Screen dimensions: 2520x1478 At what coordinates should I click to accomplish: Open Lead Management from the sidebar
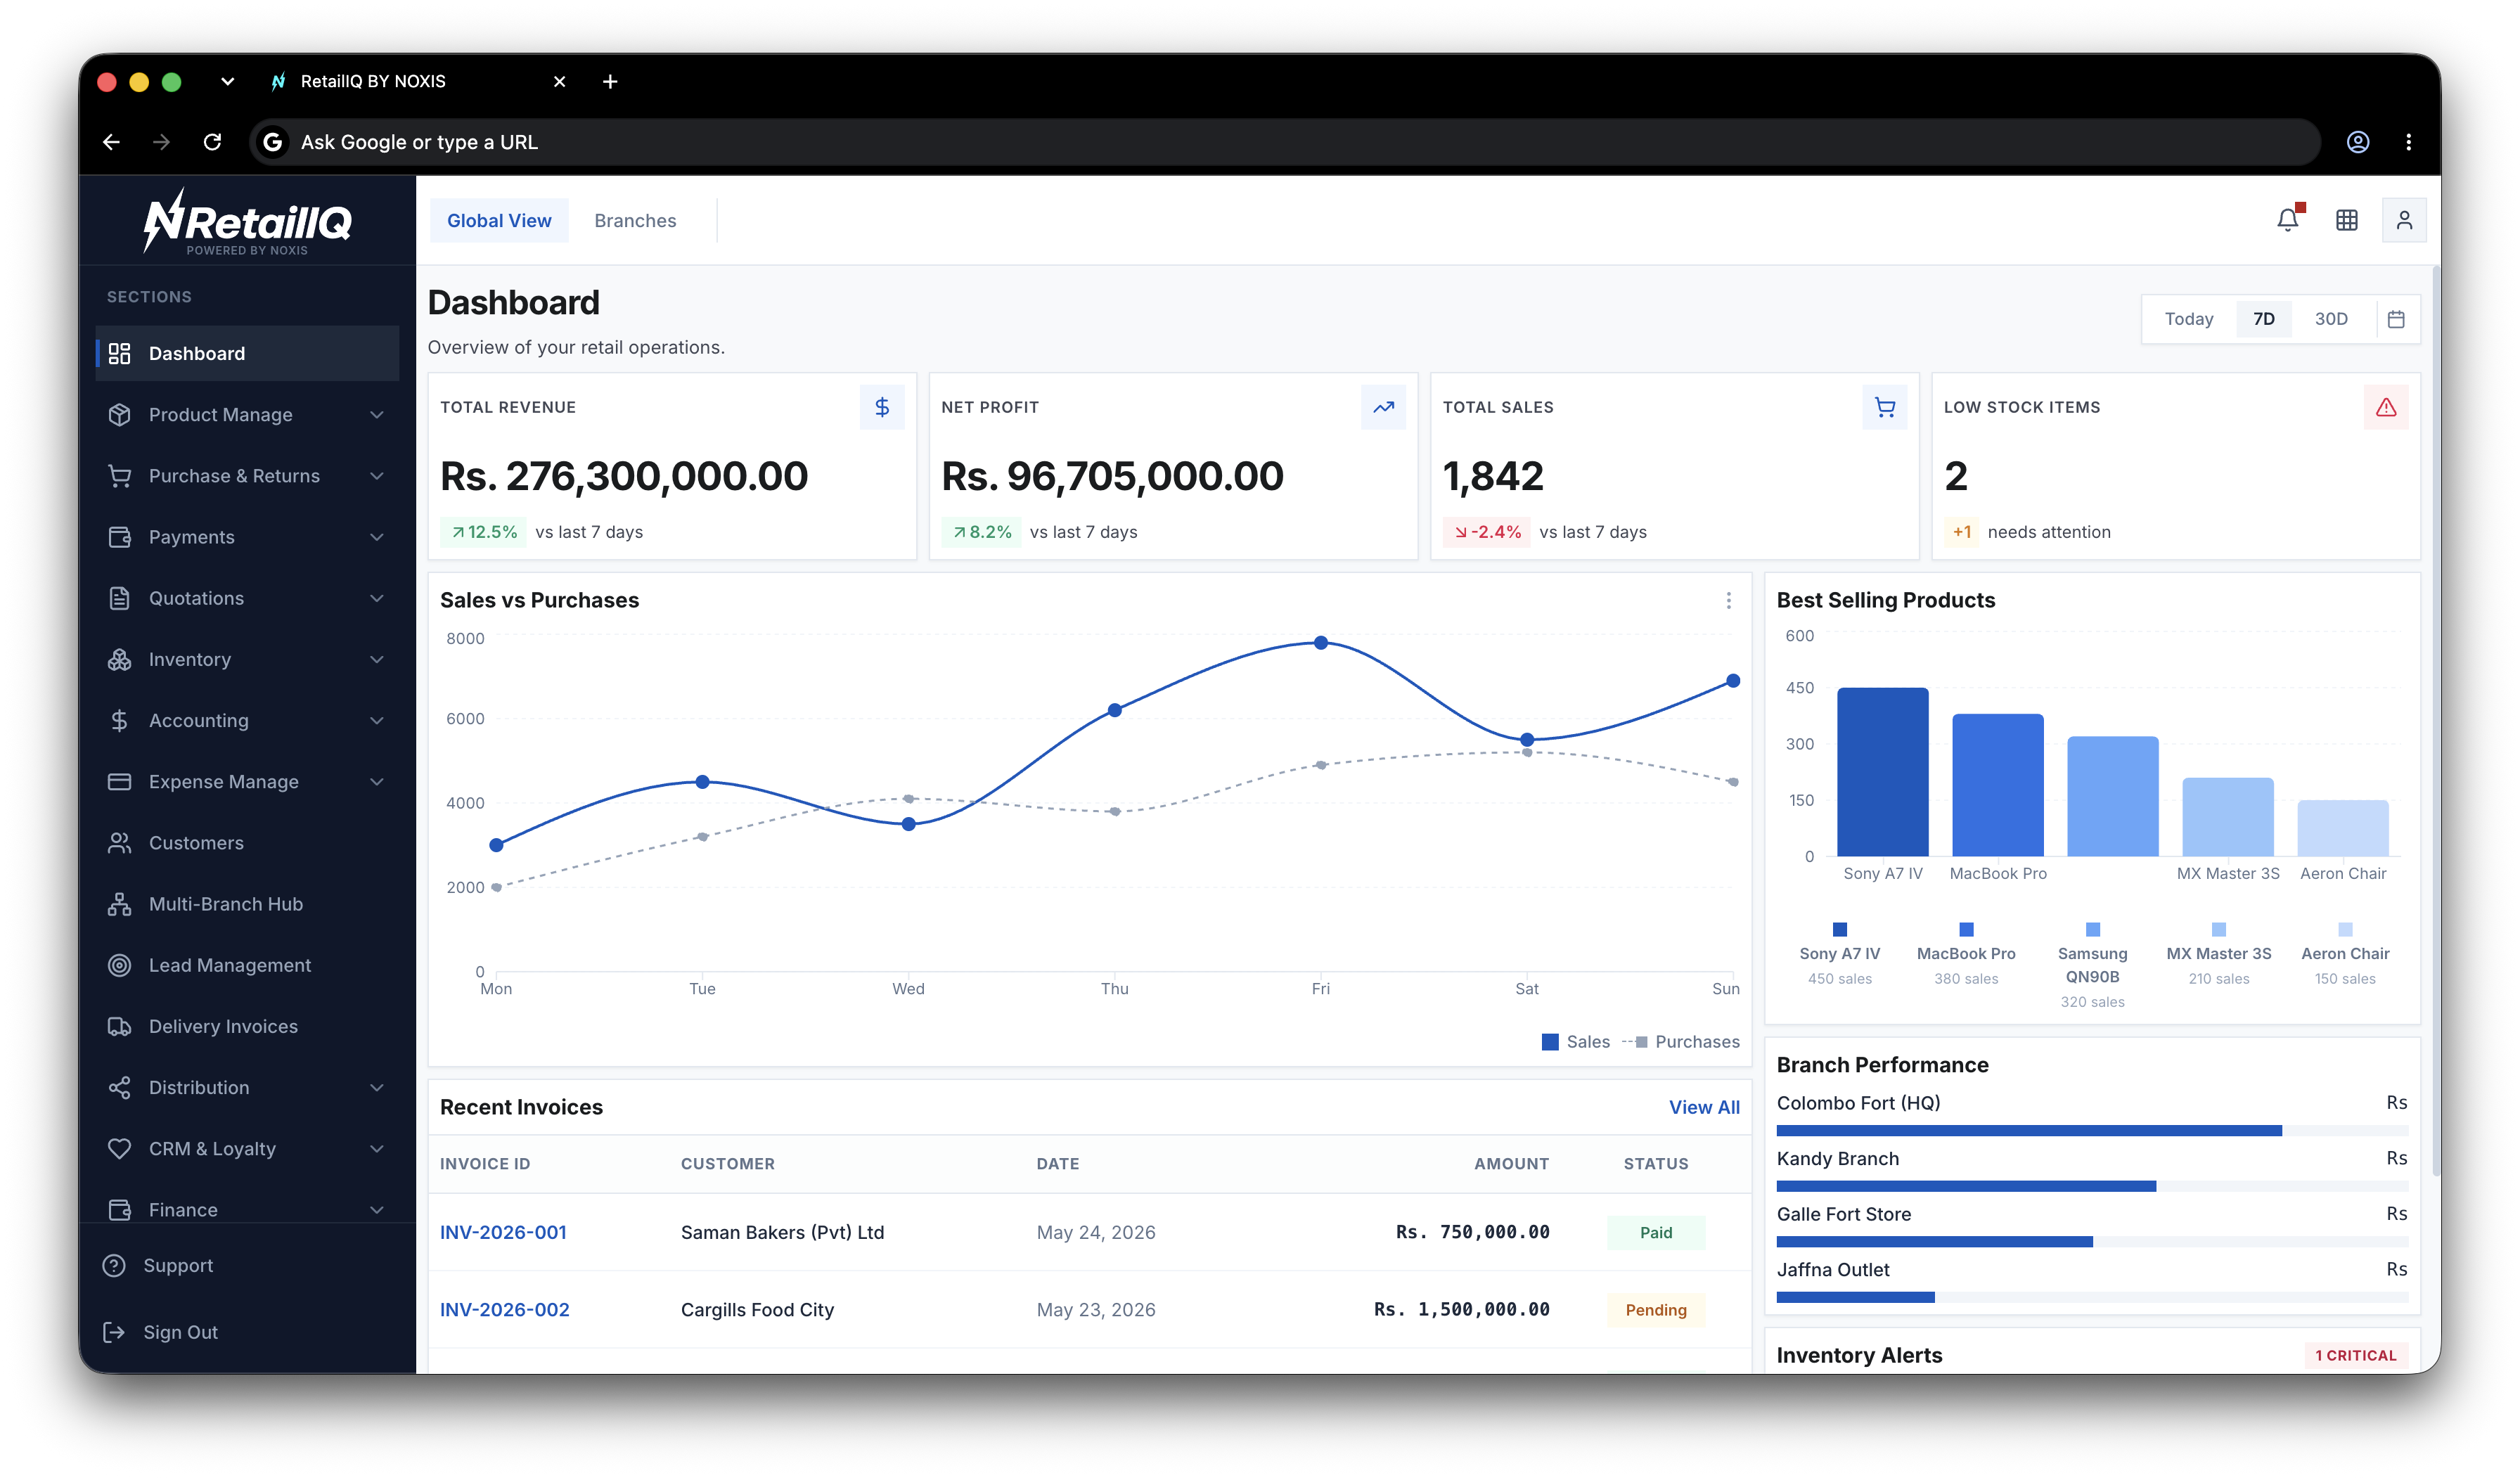(x=247, y=965)
